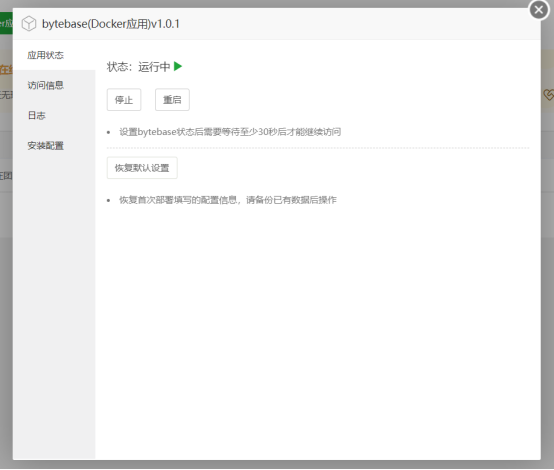Select the 应用状态 tab
The image size is (554, 470).
(x=54, y=55)
